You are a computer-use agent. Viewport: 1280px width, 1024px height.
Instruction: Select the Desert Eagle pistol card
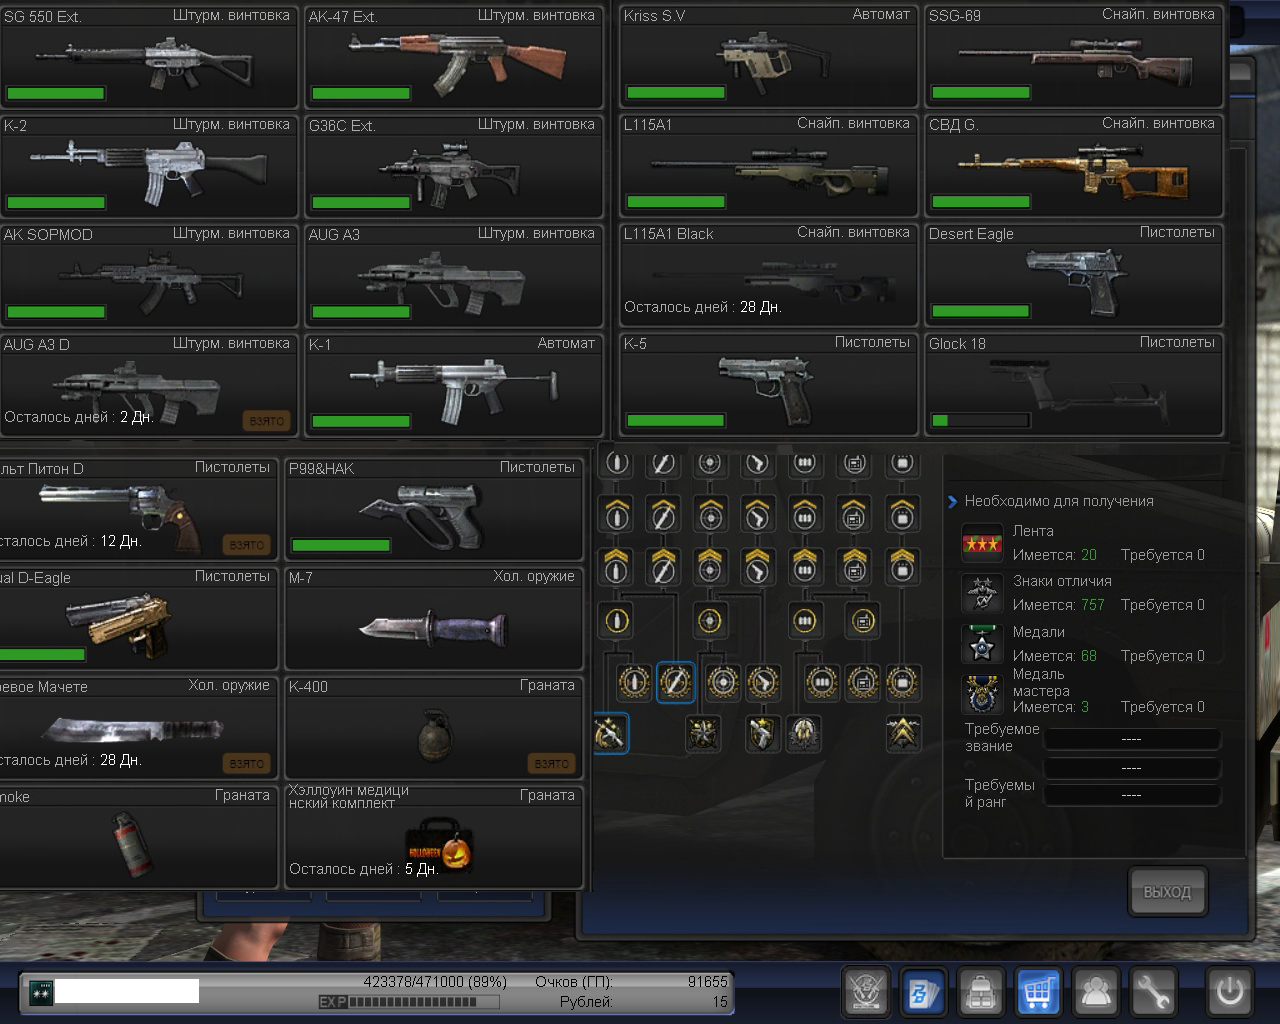(1074, 275)
